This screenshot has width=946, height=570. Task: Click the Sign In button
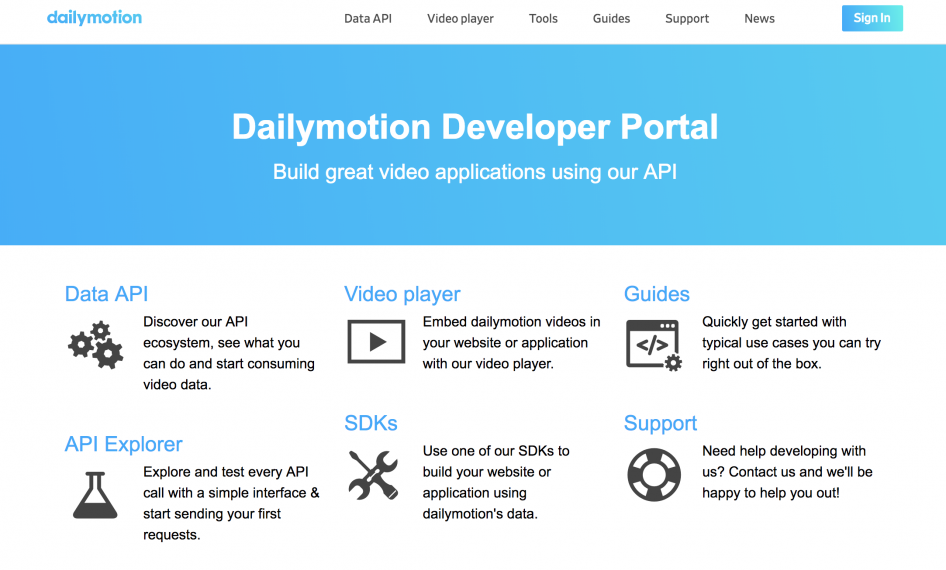pyautogui.click(x=872, y=18)
